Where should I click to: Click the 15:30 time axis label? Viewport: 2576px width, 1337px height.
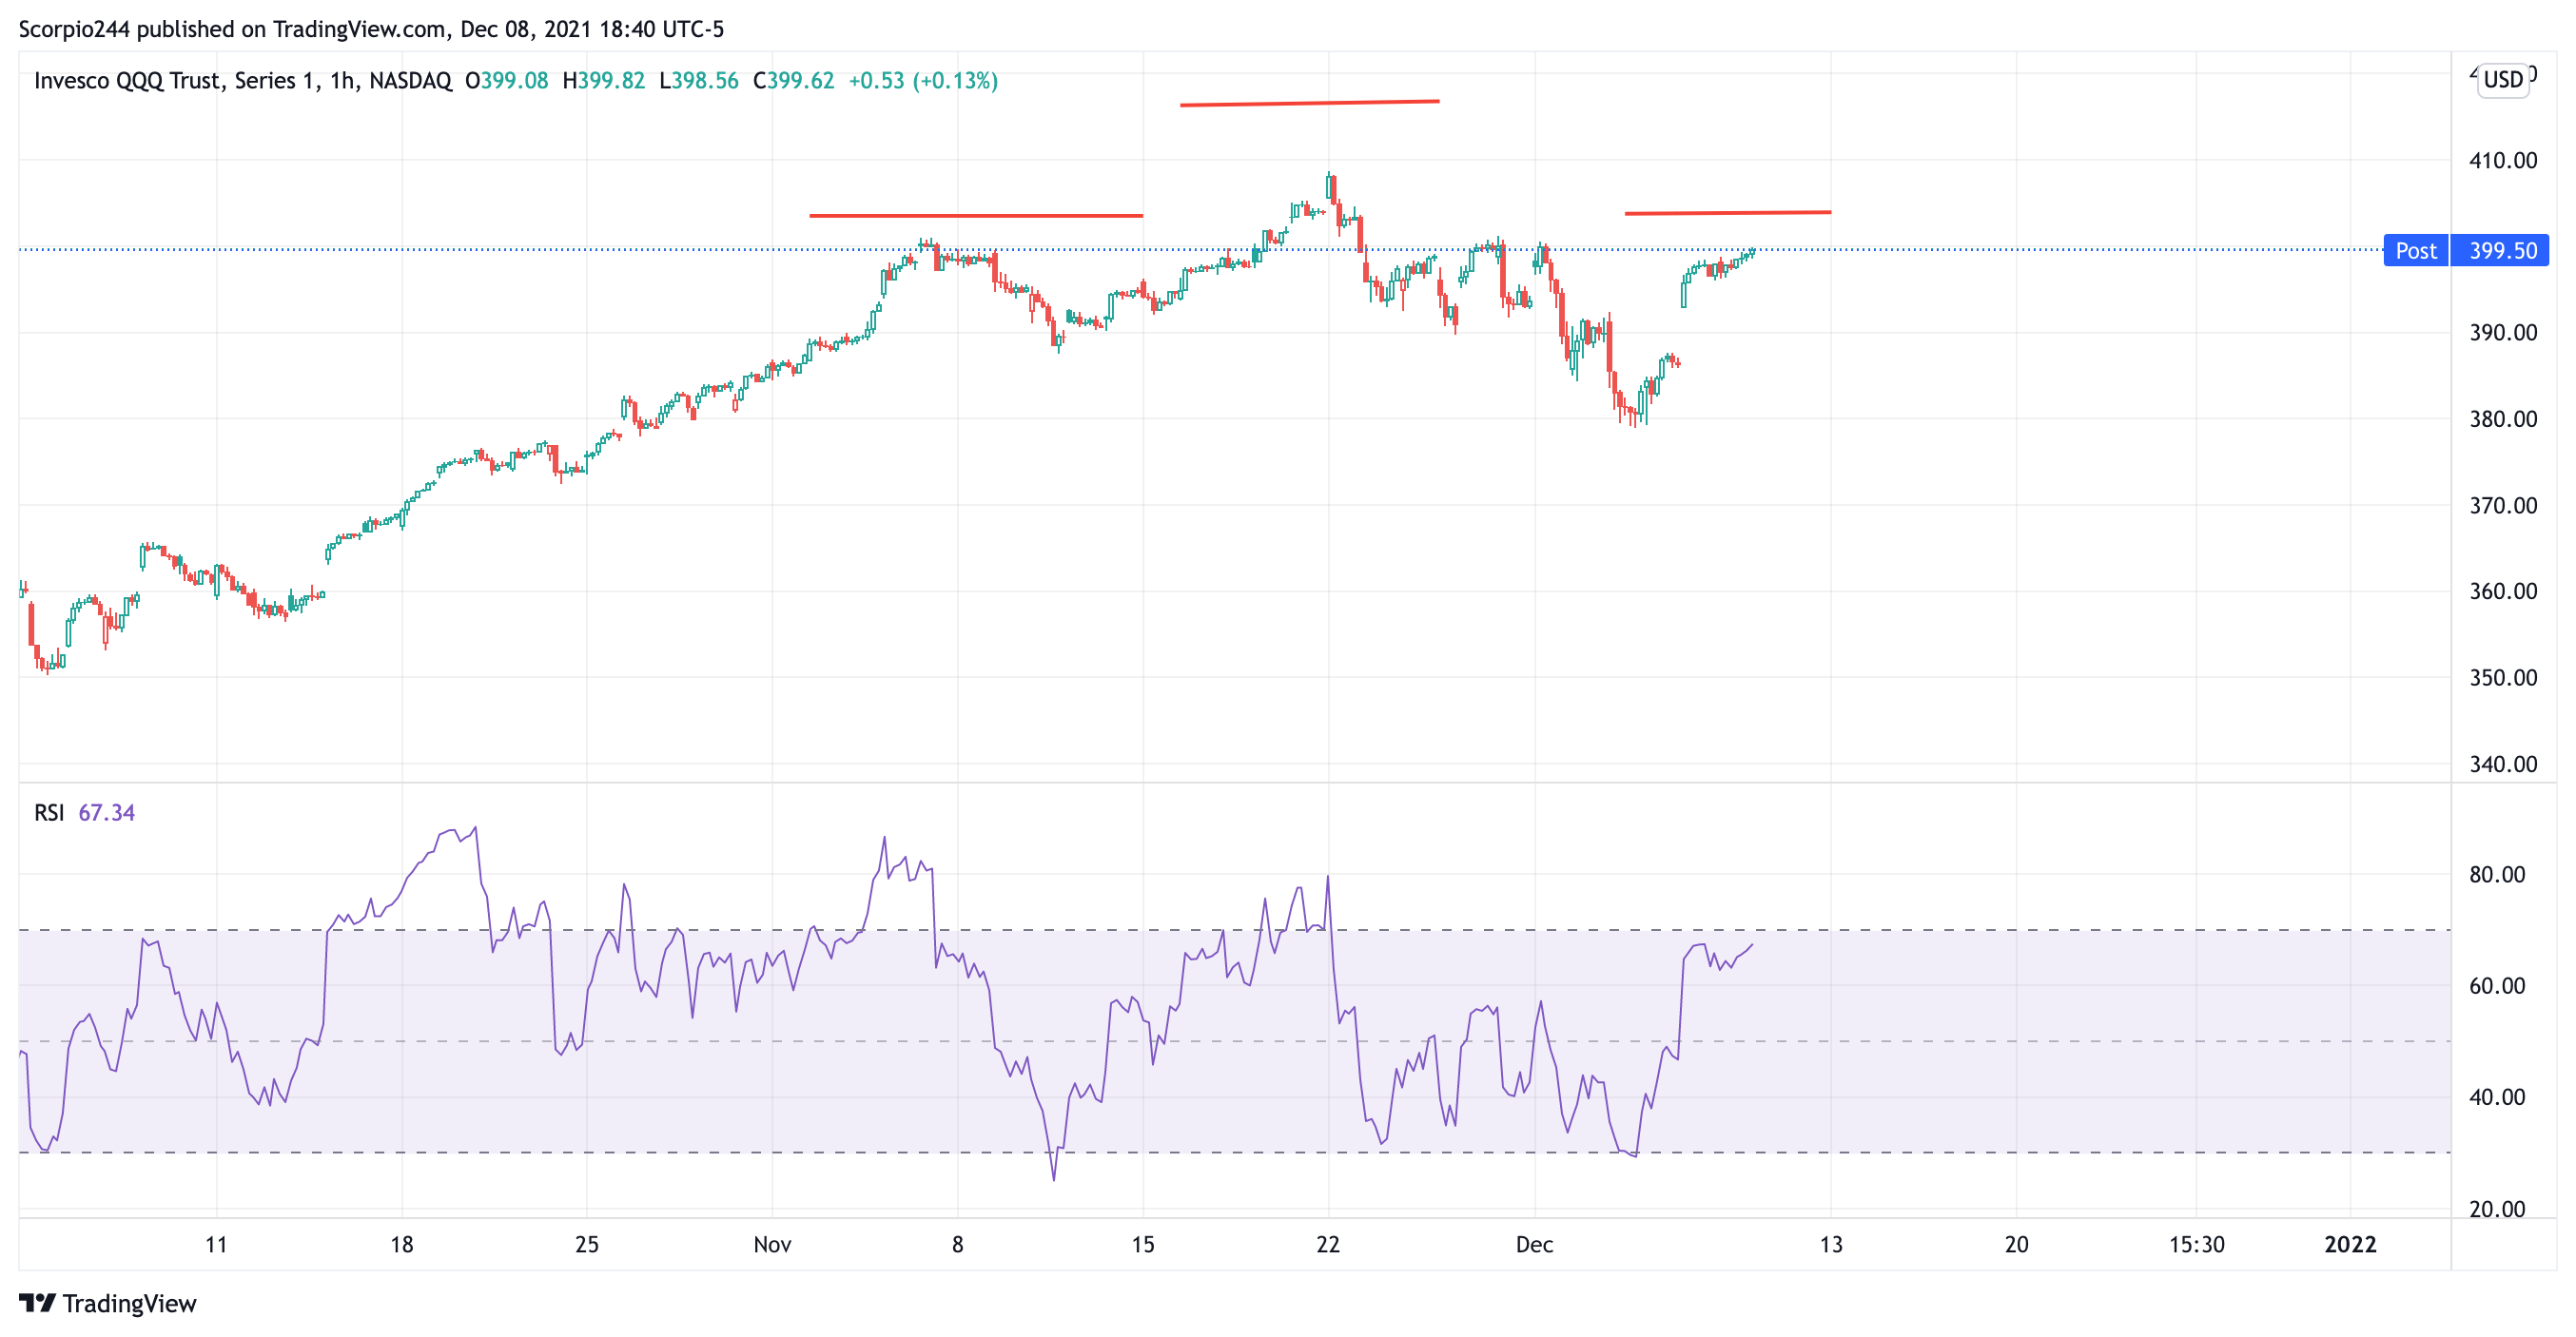[2196, 1245]
